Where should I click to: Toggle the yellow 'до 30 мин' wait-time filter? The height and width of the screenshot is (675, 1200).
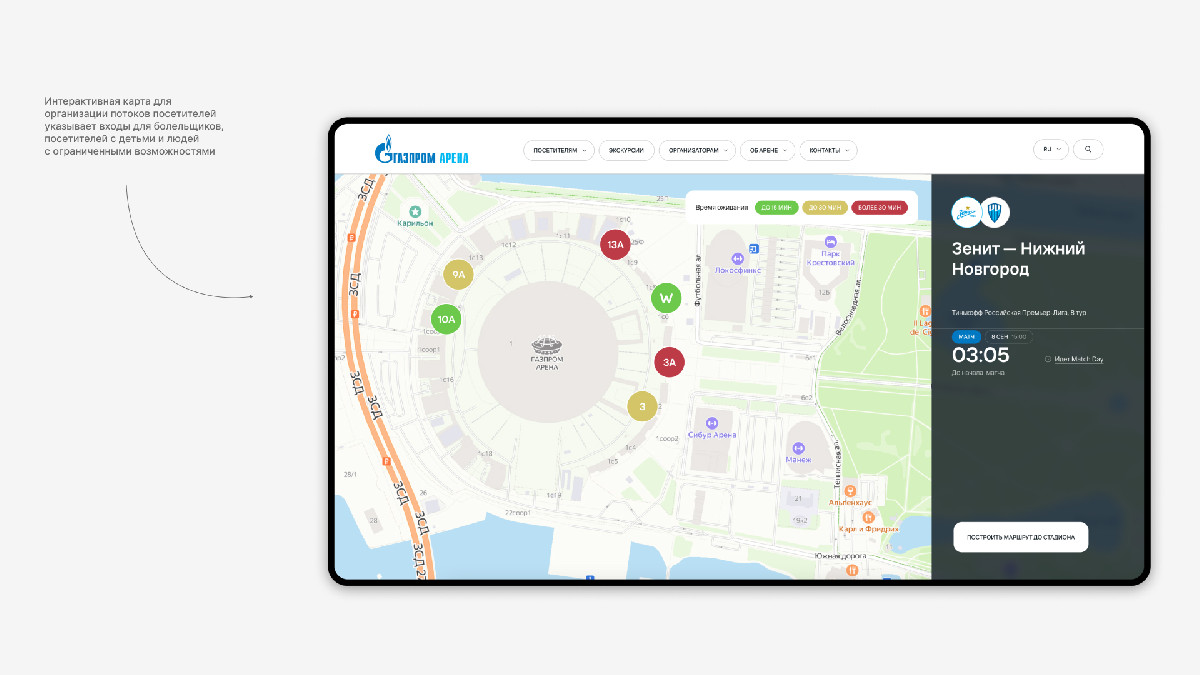coord(825,207)
